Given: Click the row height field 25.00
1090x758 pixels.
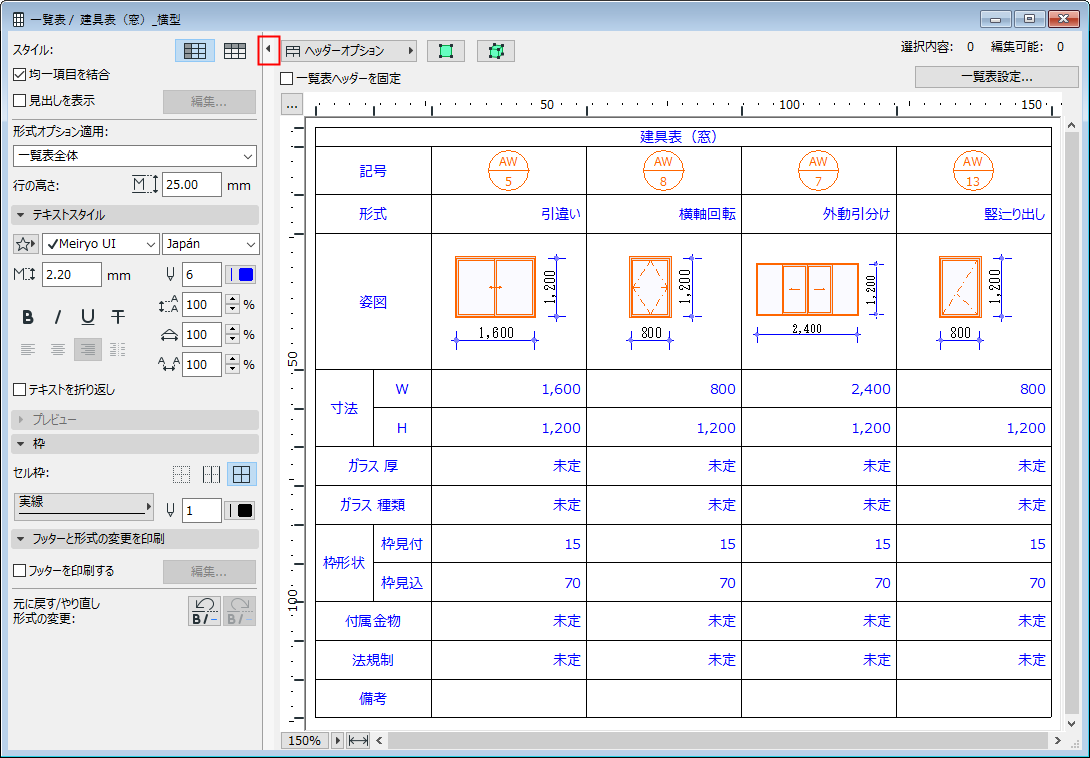Looking at the screenshot, I should (x=192, y=185).
